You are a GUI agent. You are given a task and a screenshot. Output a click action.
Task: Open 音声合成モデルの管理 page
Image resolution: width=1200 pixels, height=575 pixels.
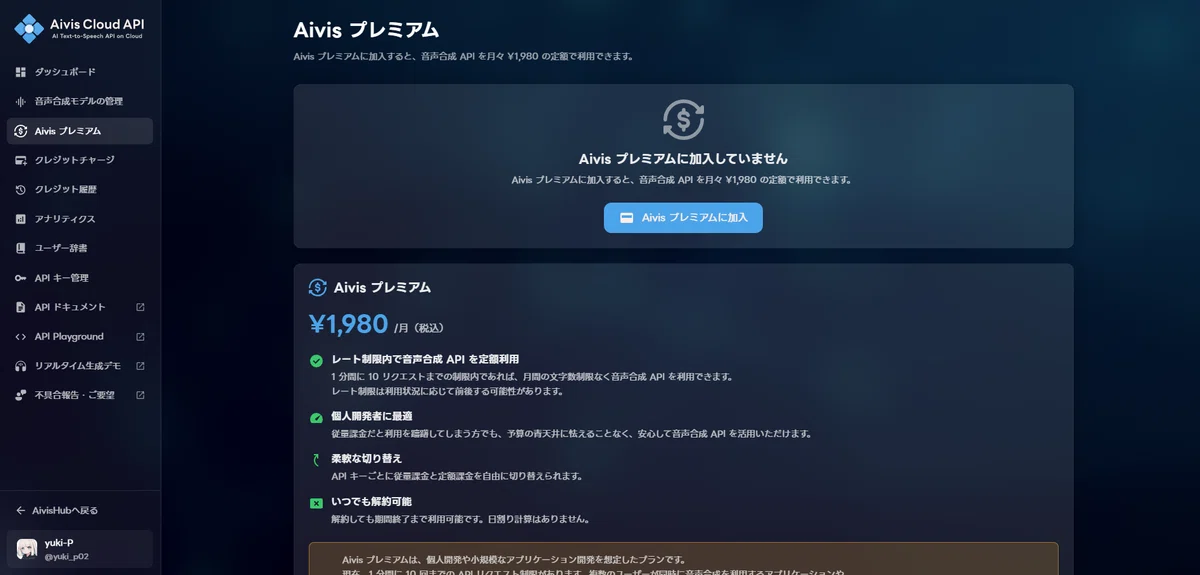point(80,102)
